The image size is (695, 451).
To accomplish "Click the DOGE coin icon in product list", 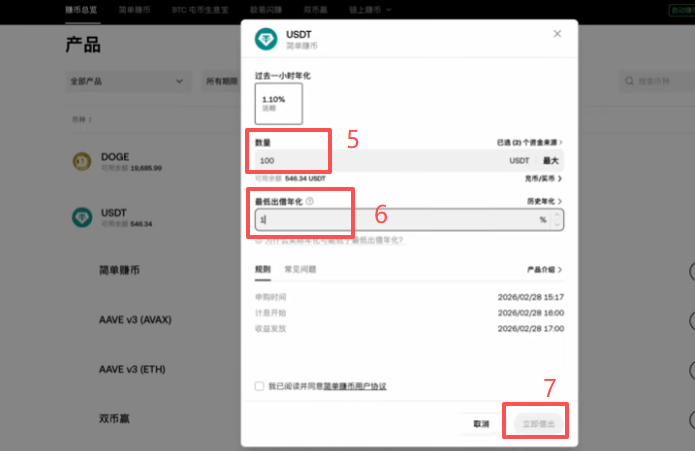I will point(82,161).
